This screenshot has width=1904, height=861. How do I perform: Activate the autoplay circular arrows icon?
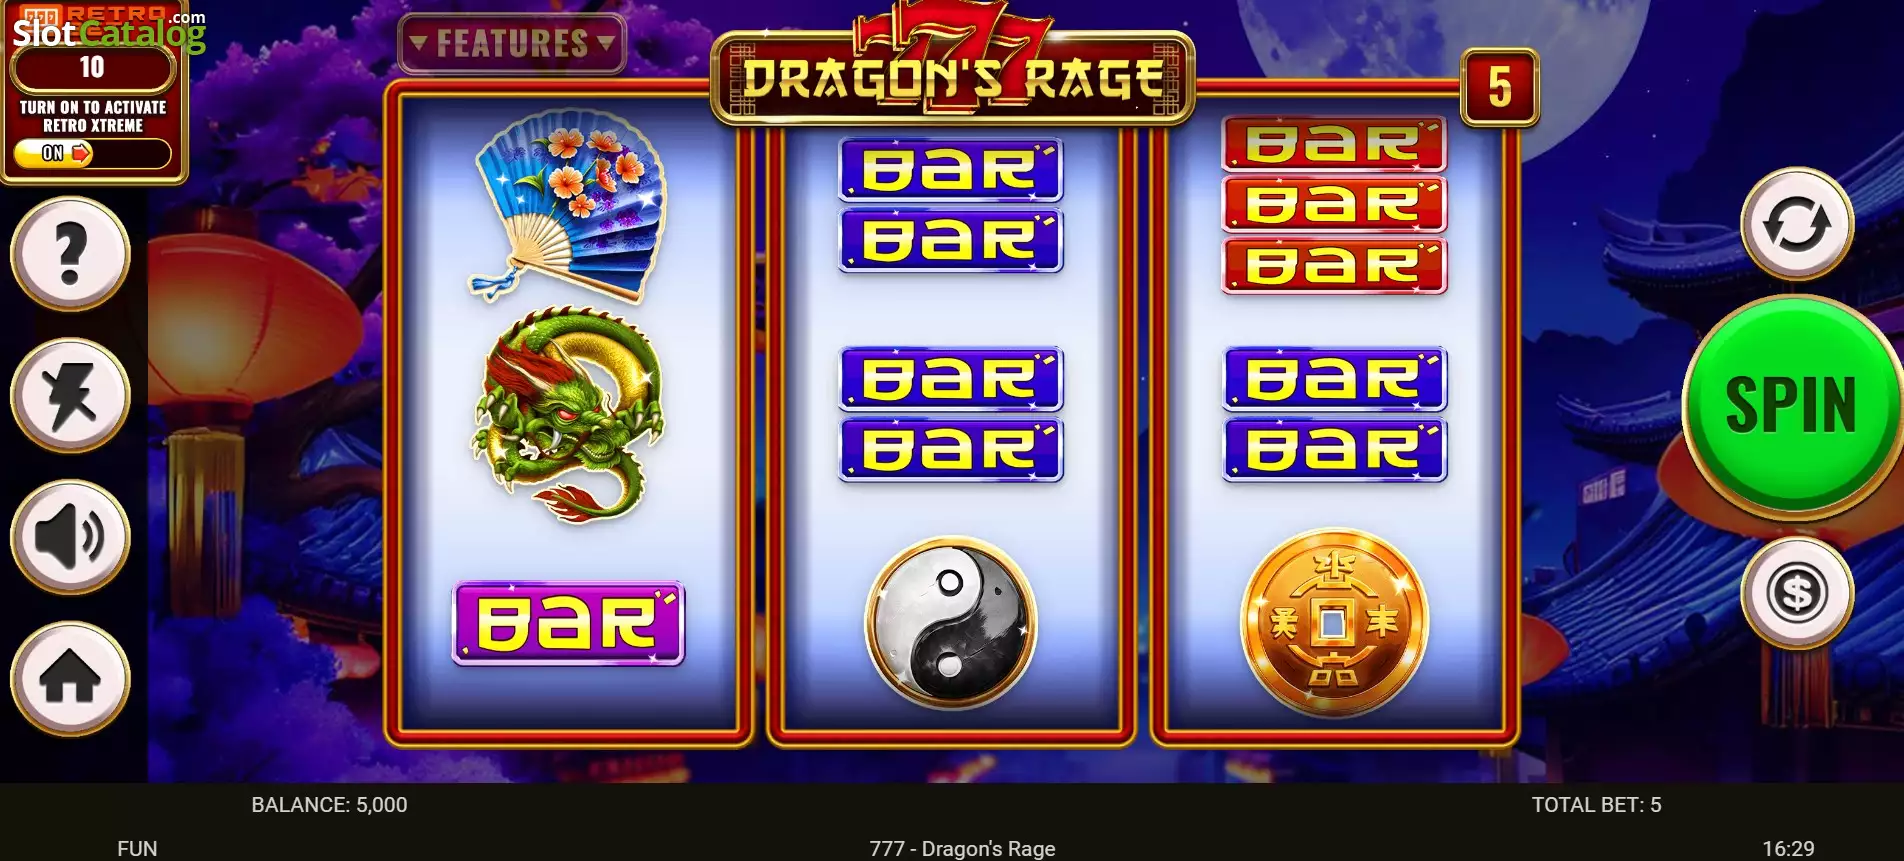1797,223
